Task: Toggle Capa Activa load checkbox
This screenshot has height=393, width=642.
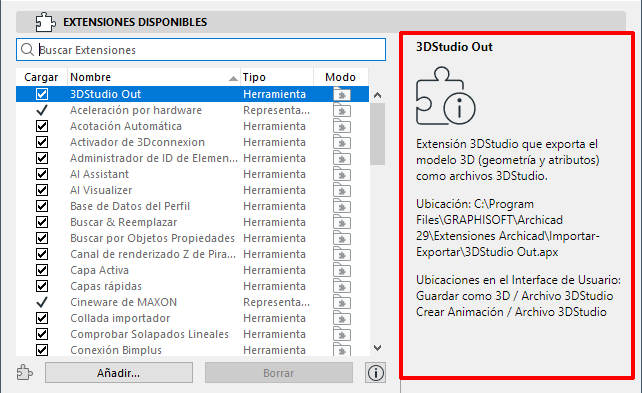Action: (x=42, y=270)
